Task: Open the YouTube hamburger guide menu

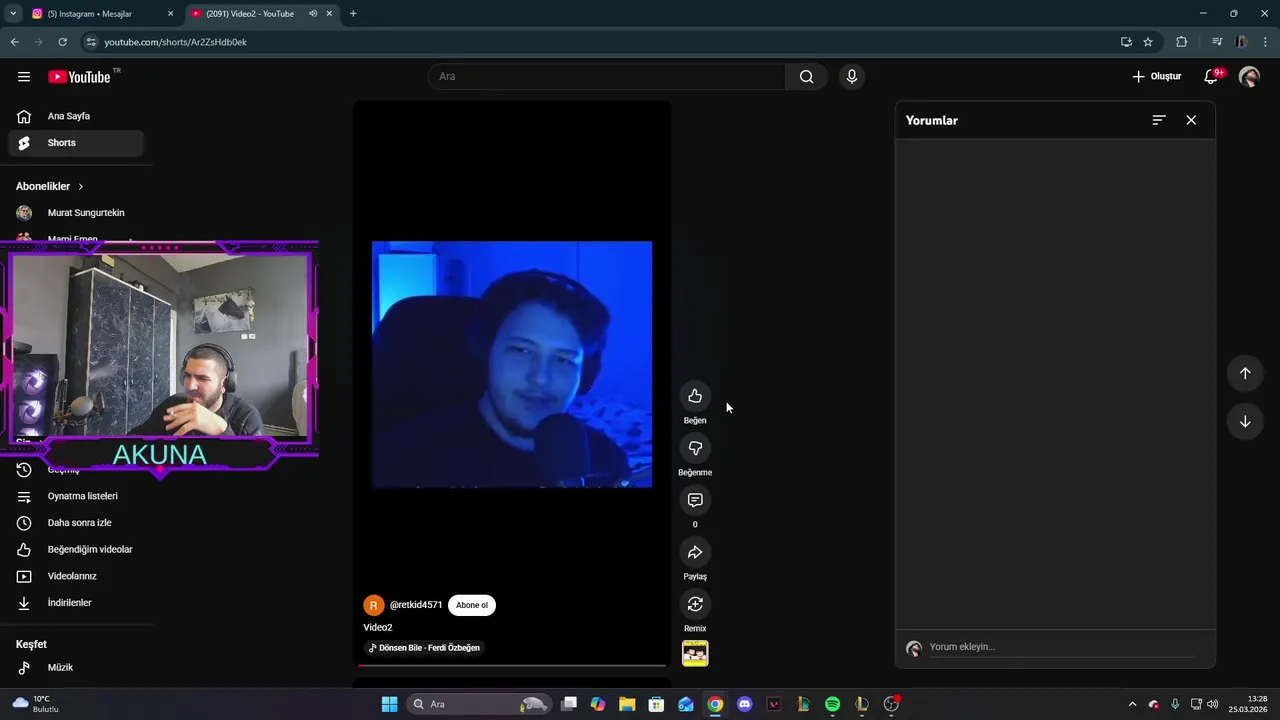Action: (24, 77)
